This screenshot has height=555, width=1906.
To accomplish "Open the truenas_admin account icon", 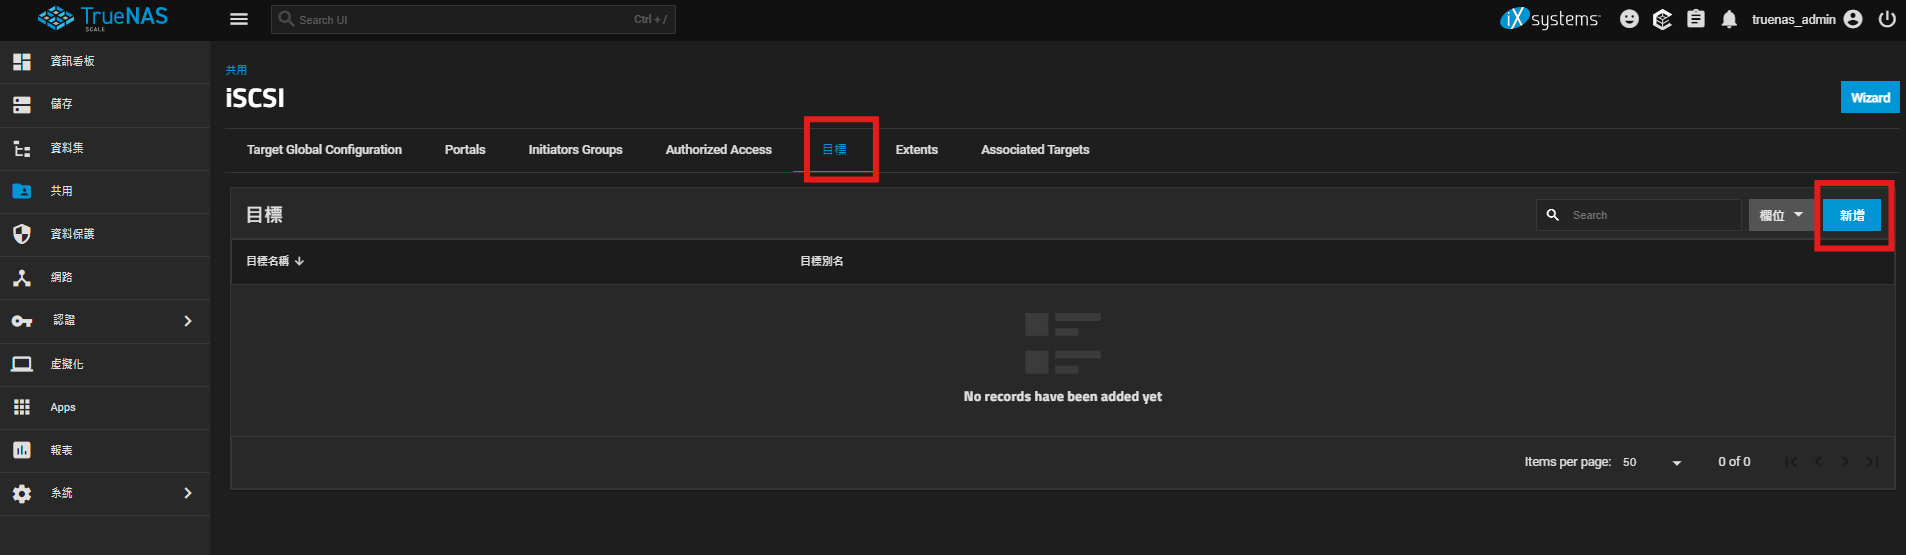I will tap(1853, 19).
